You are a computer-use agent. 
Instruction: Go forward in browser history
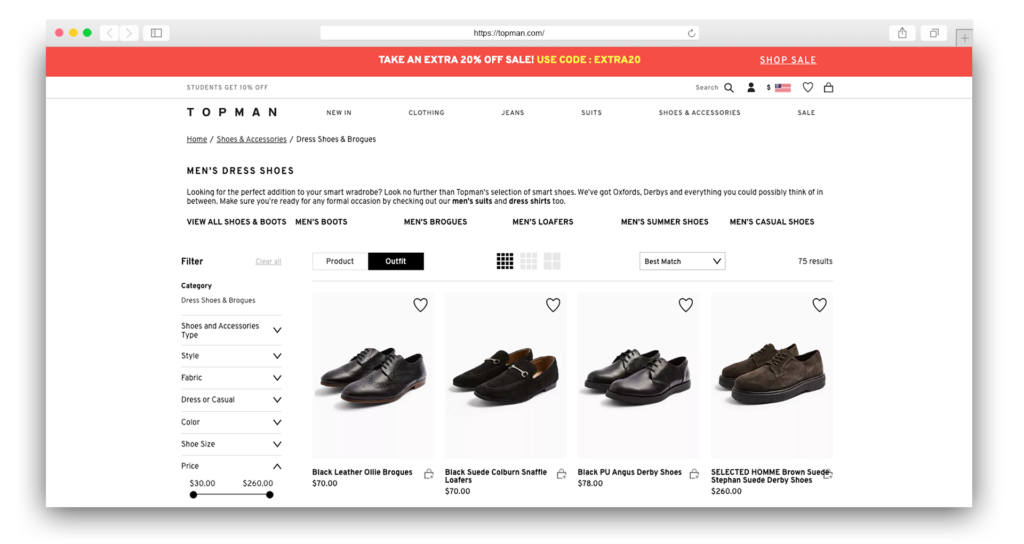pos(129,33)
